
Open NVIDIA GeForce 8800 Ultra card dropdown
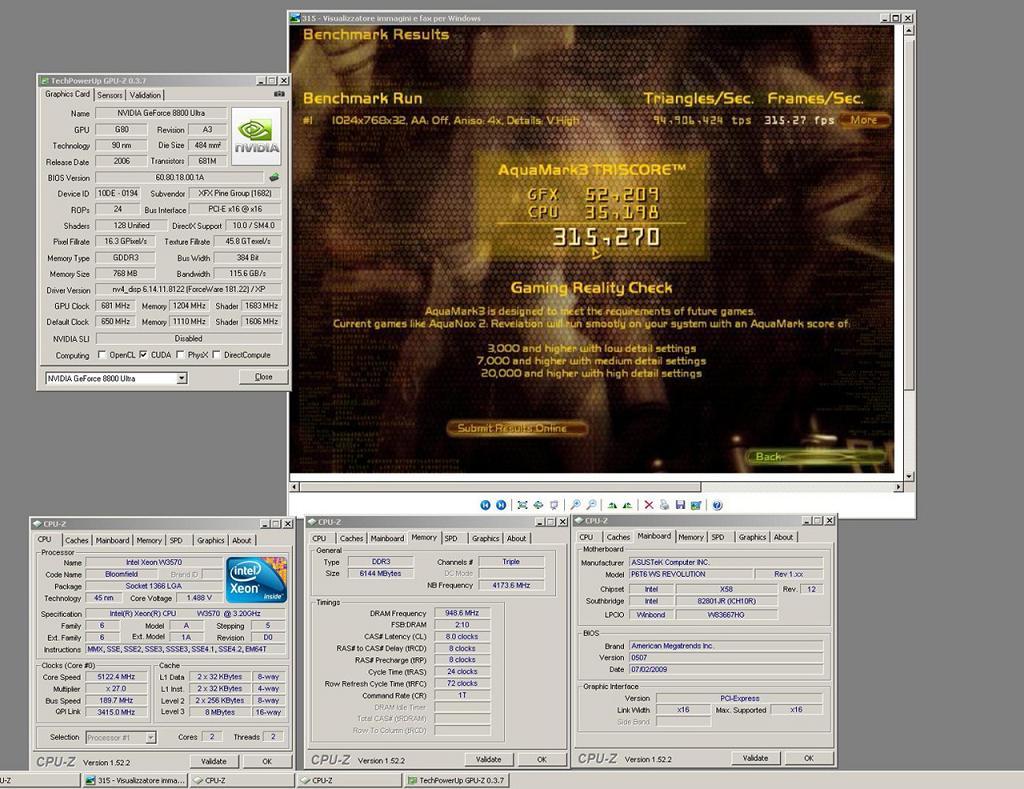[182, 378]
